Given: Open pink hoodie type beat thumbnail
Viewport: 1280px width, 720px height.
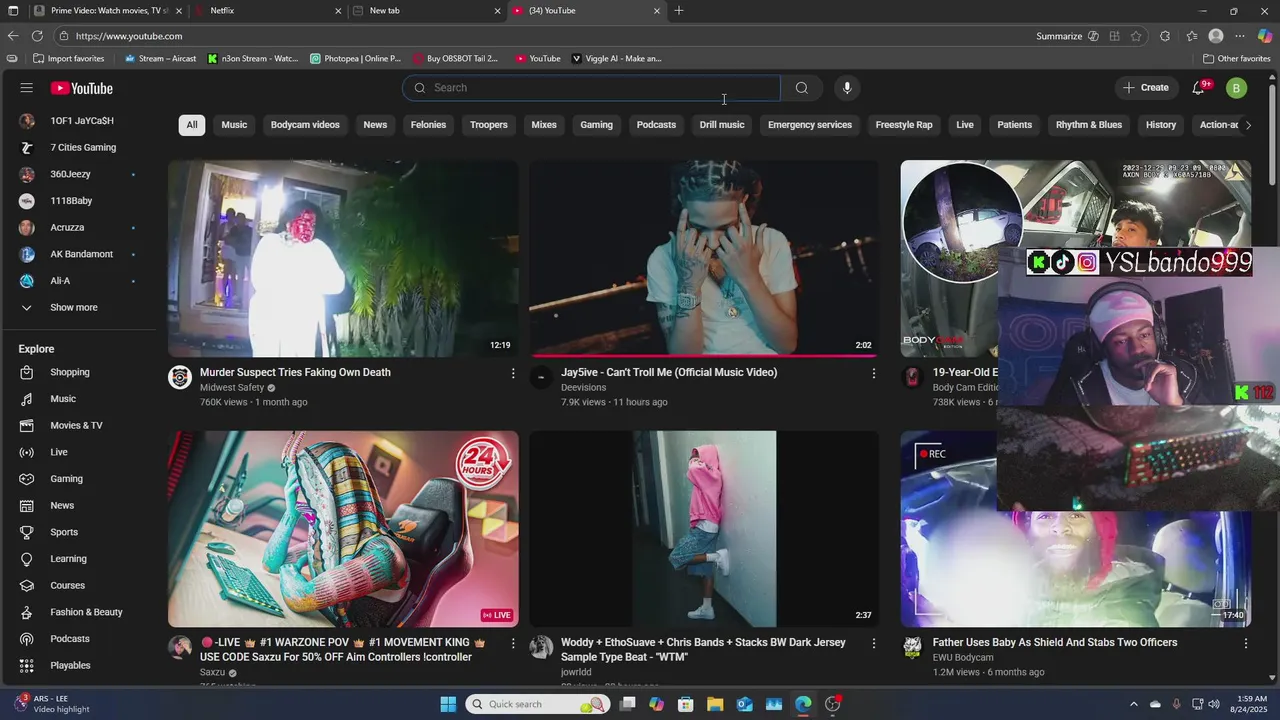Looking at the screenshot, I should tap(704, 529).
